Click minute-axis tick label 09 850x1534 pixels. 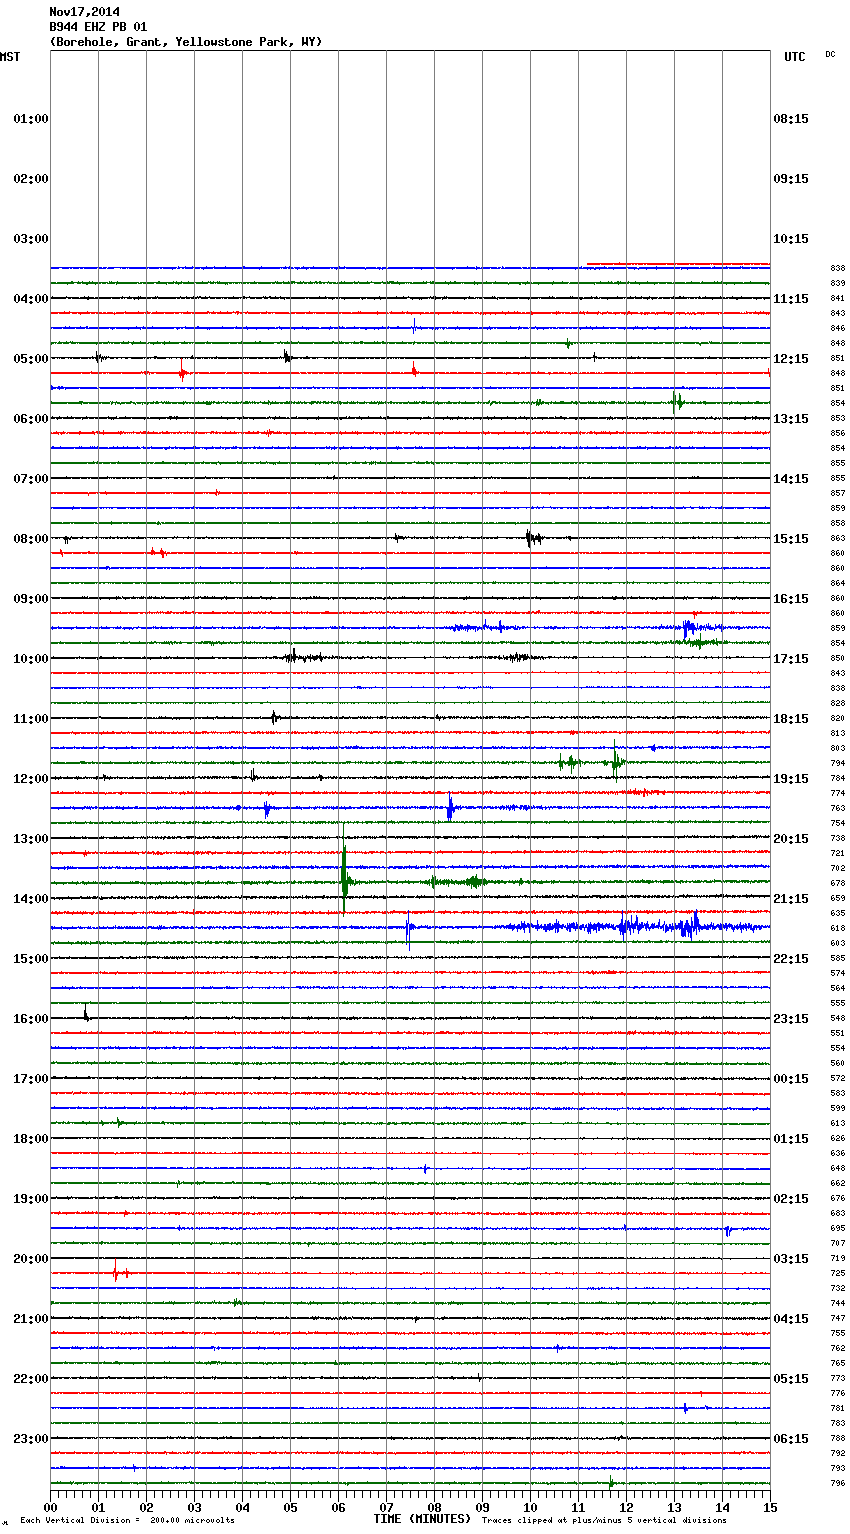(482, 1507)
